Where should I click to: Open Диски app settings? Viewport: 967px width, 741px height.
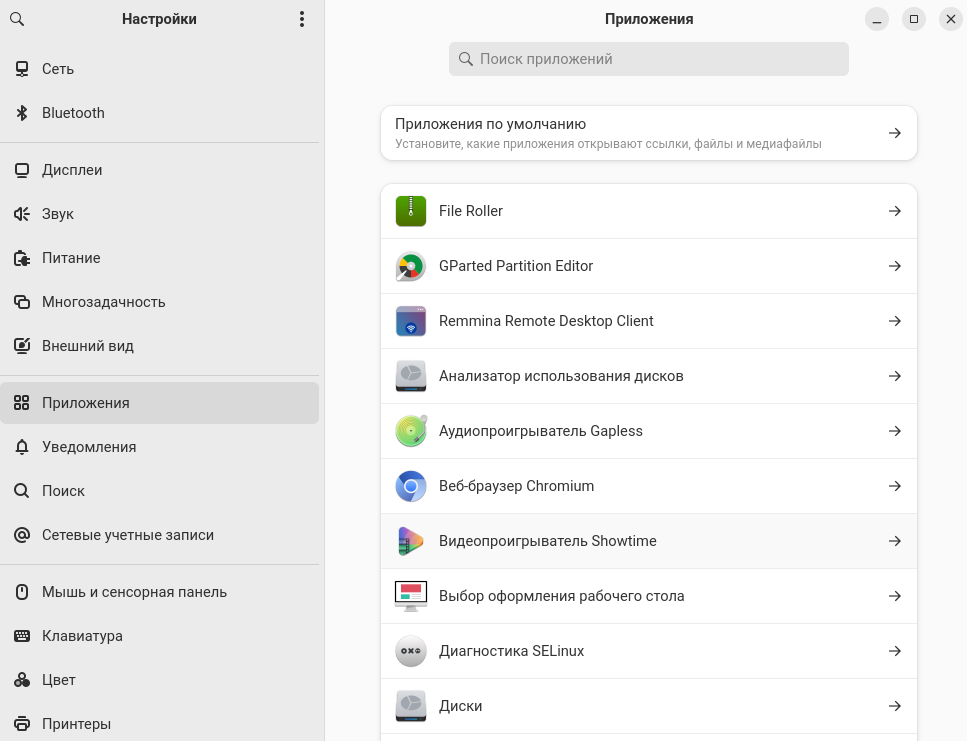pyautogui.click(x=649, y=706)
